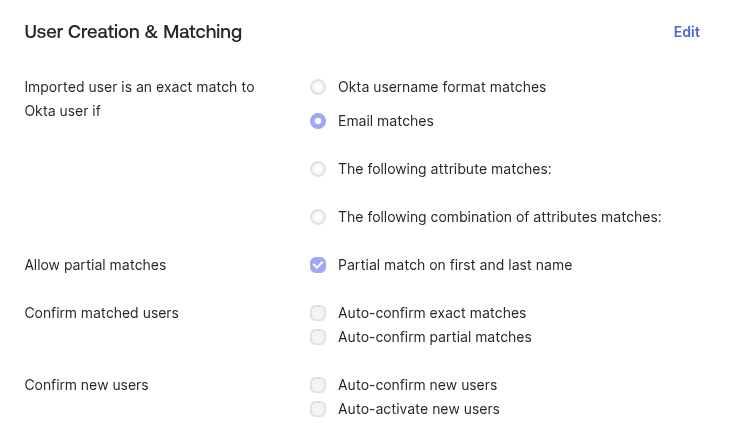Click the 'Auto-activate new users' label text
The height and width of the screenshot is (442, 744).
pos(418,409)
